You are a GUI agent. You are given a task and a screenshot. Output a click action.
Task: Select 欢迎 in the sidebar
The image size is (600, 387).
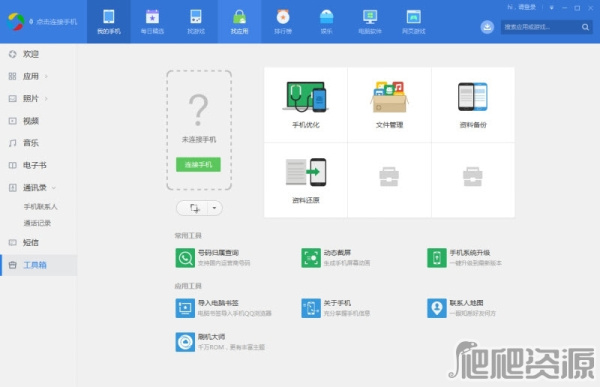pyautogui.click(x=38, y=54)
